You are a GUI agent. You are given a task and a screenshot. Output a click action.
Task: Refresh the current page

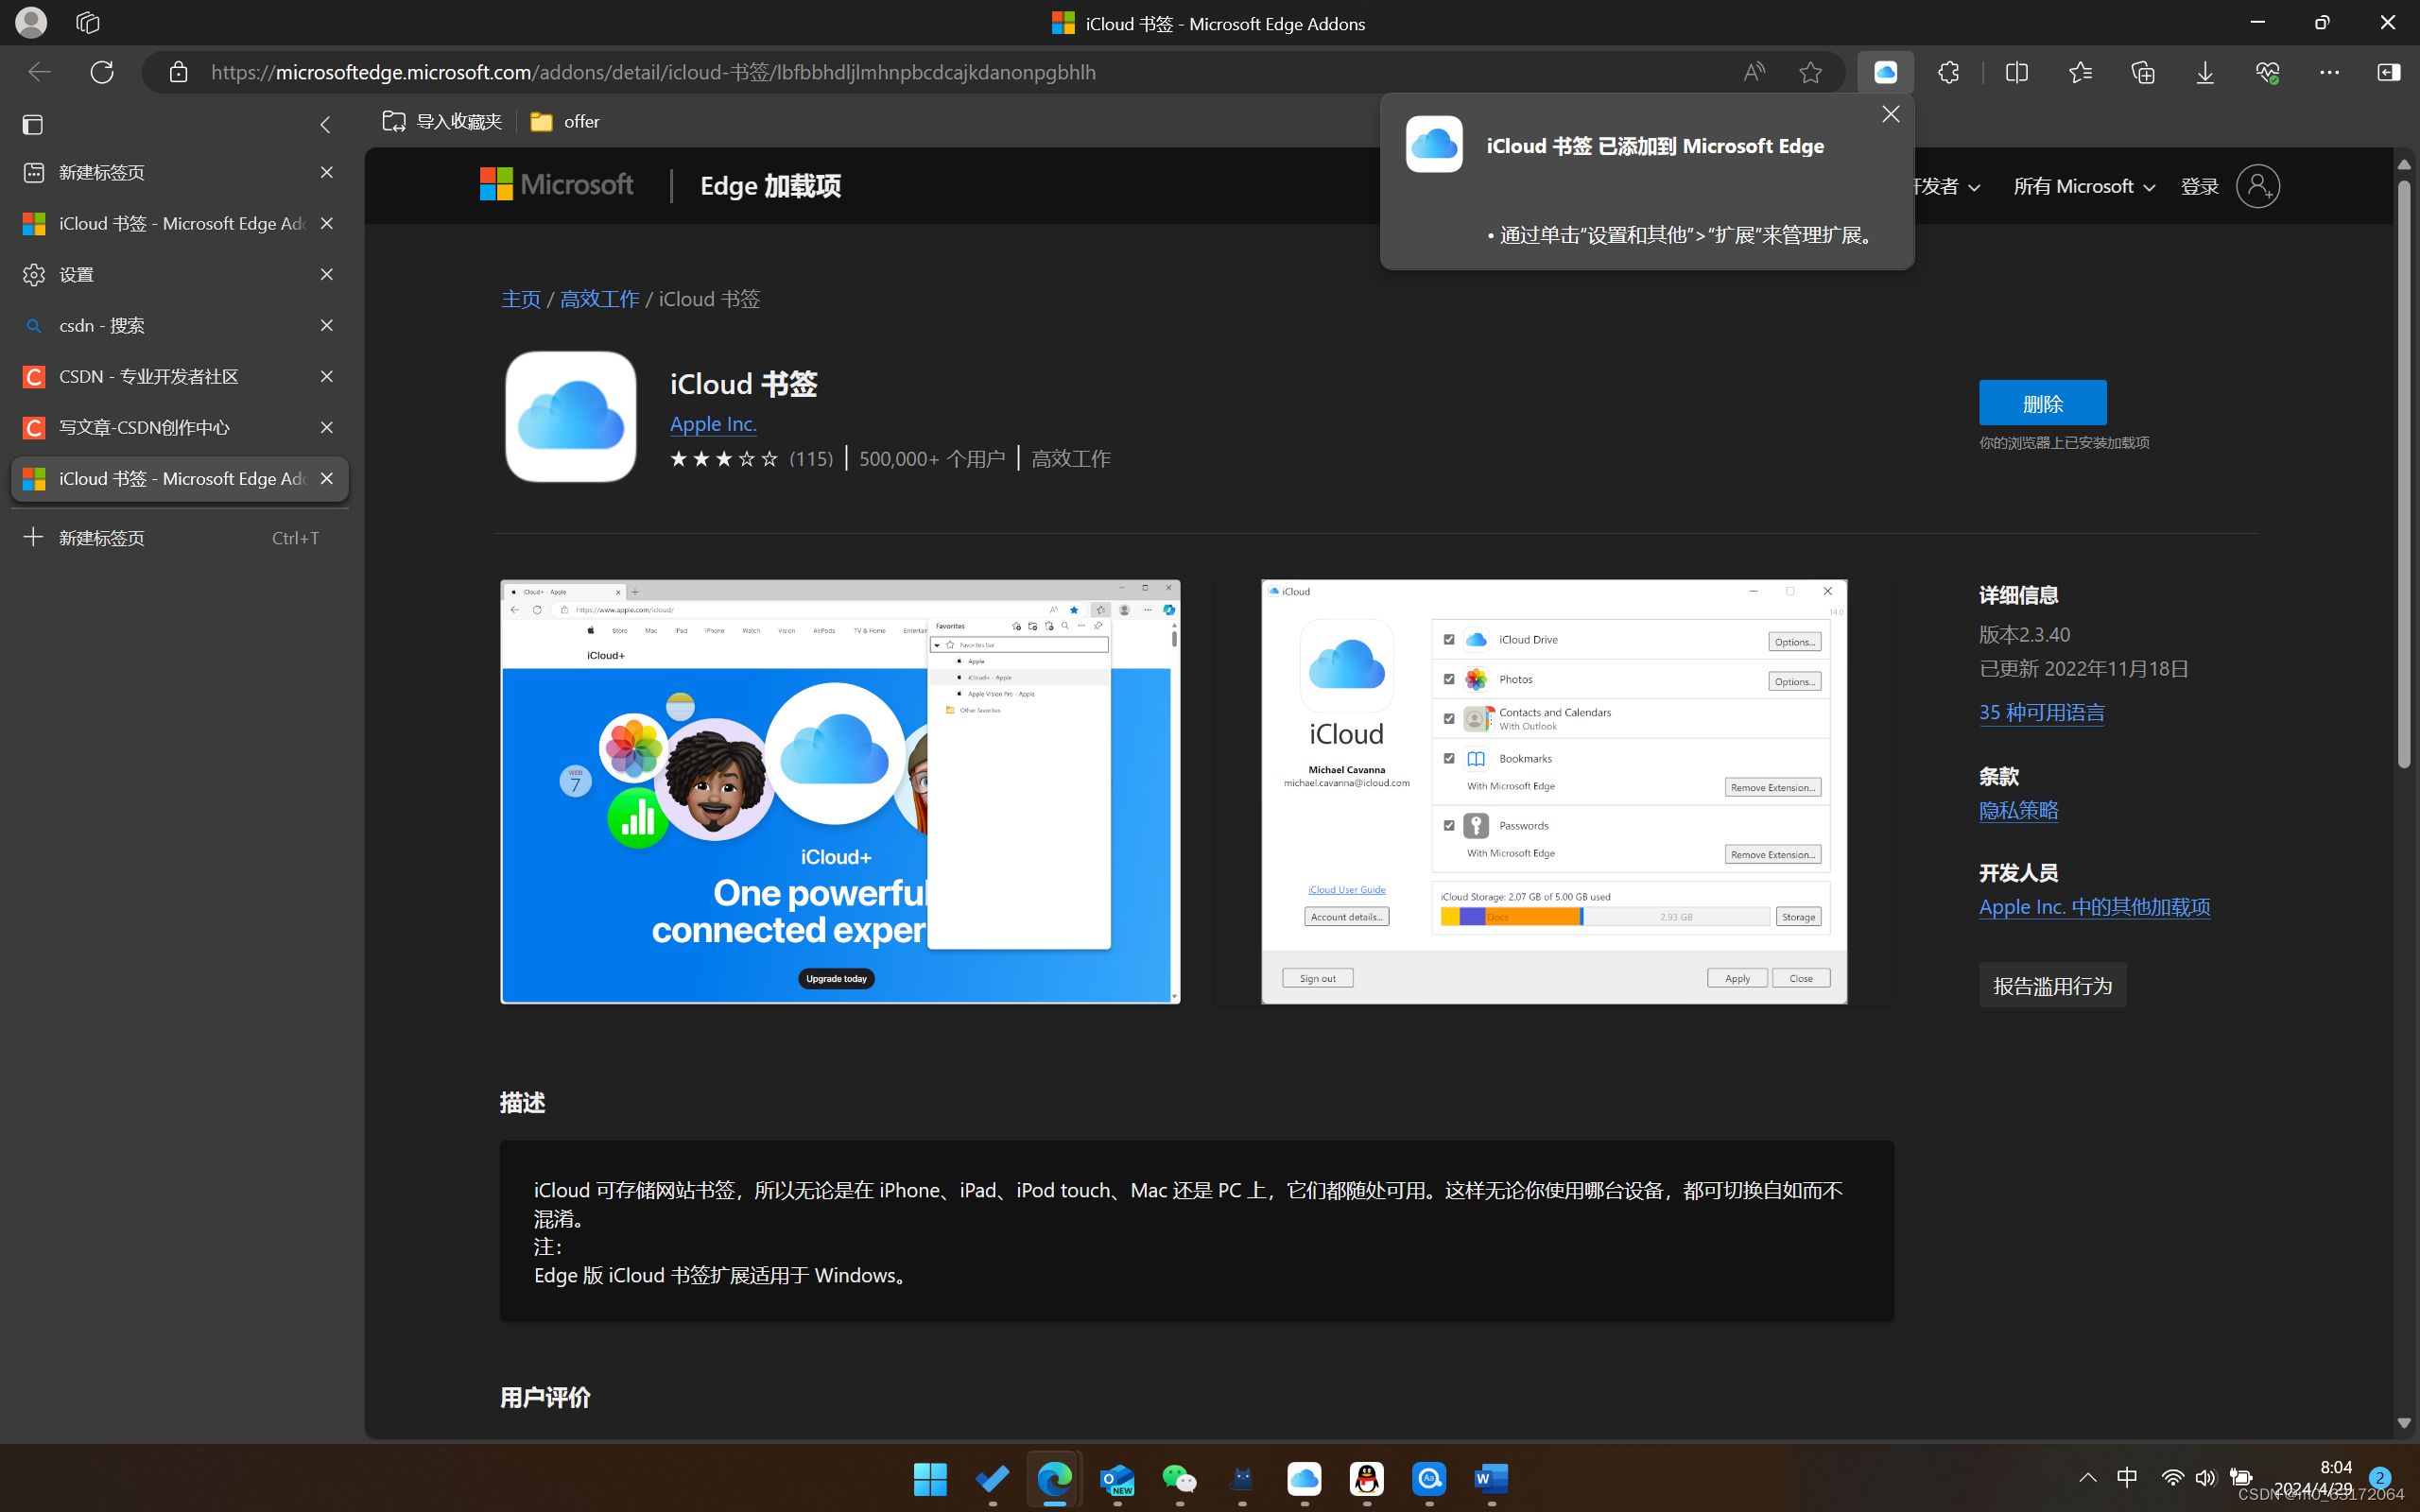tap(102, 72)
